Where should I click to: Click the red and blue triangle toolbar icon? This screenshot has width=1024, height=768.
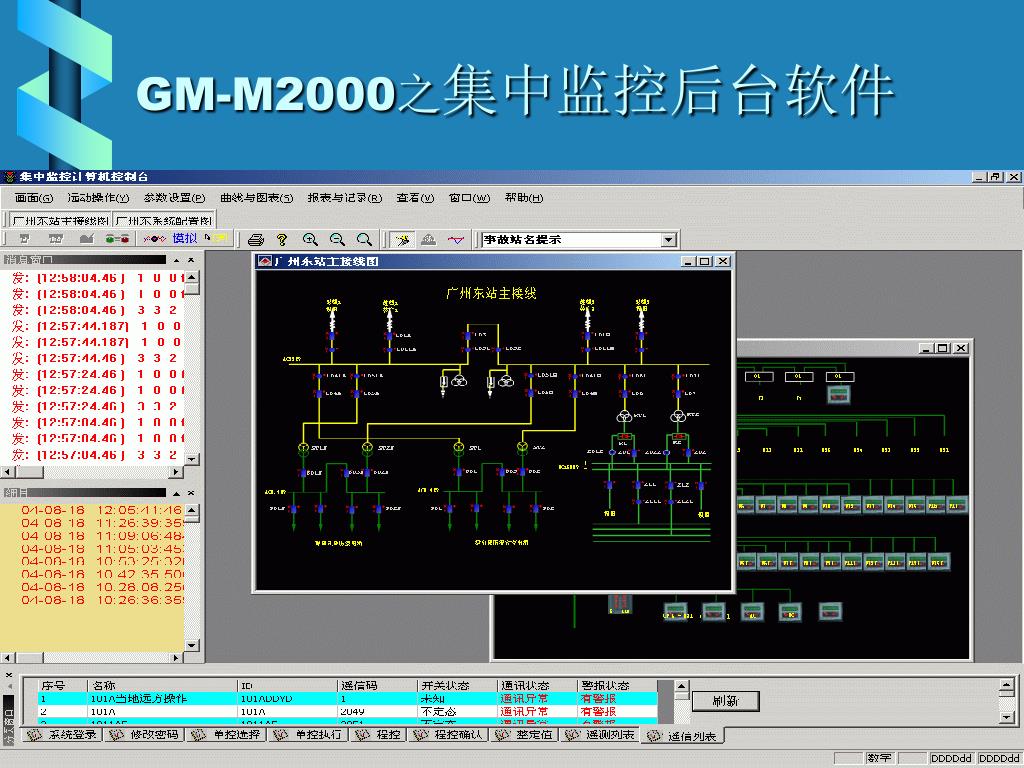pyautogui.click(x=456, y=240)
